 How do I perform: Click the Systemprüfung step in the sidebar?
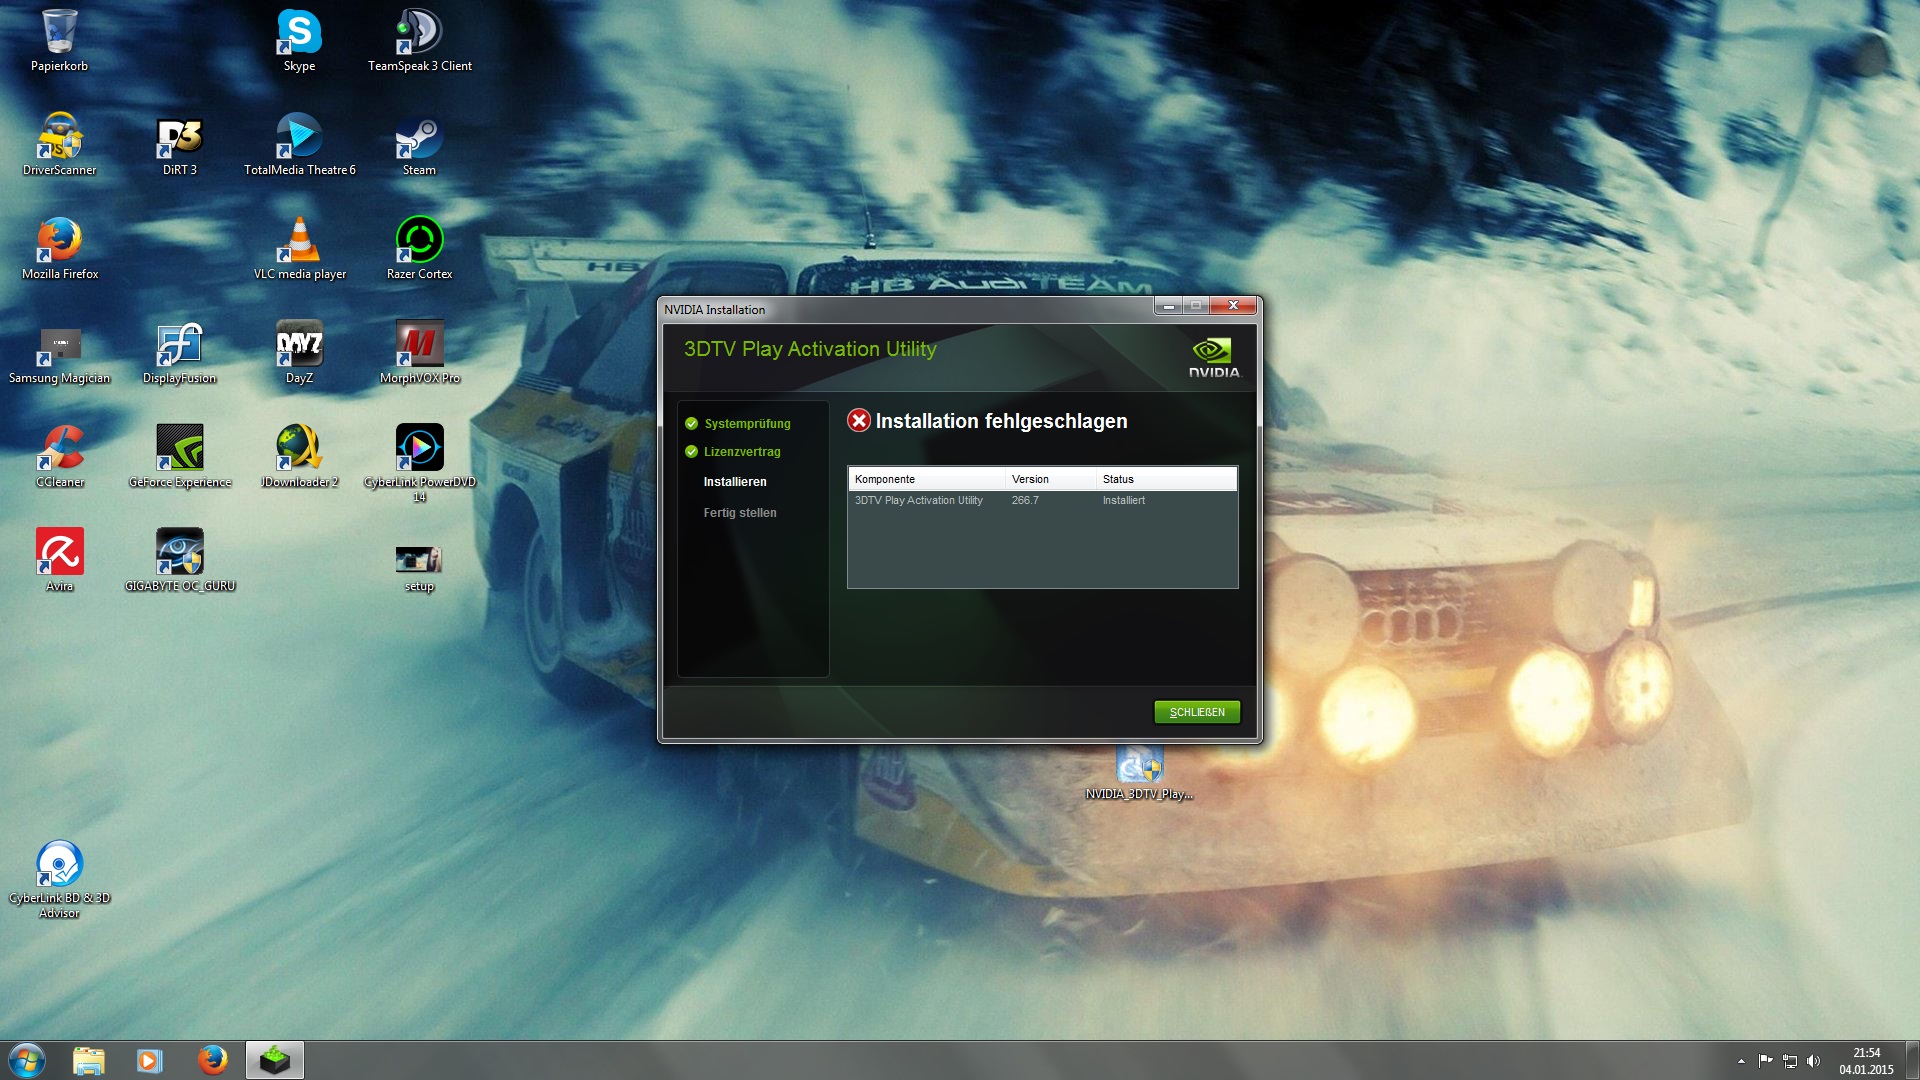tap(746, 424)
